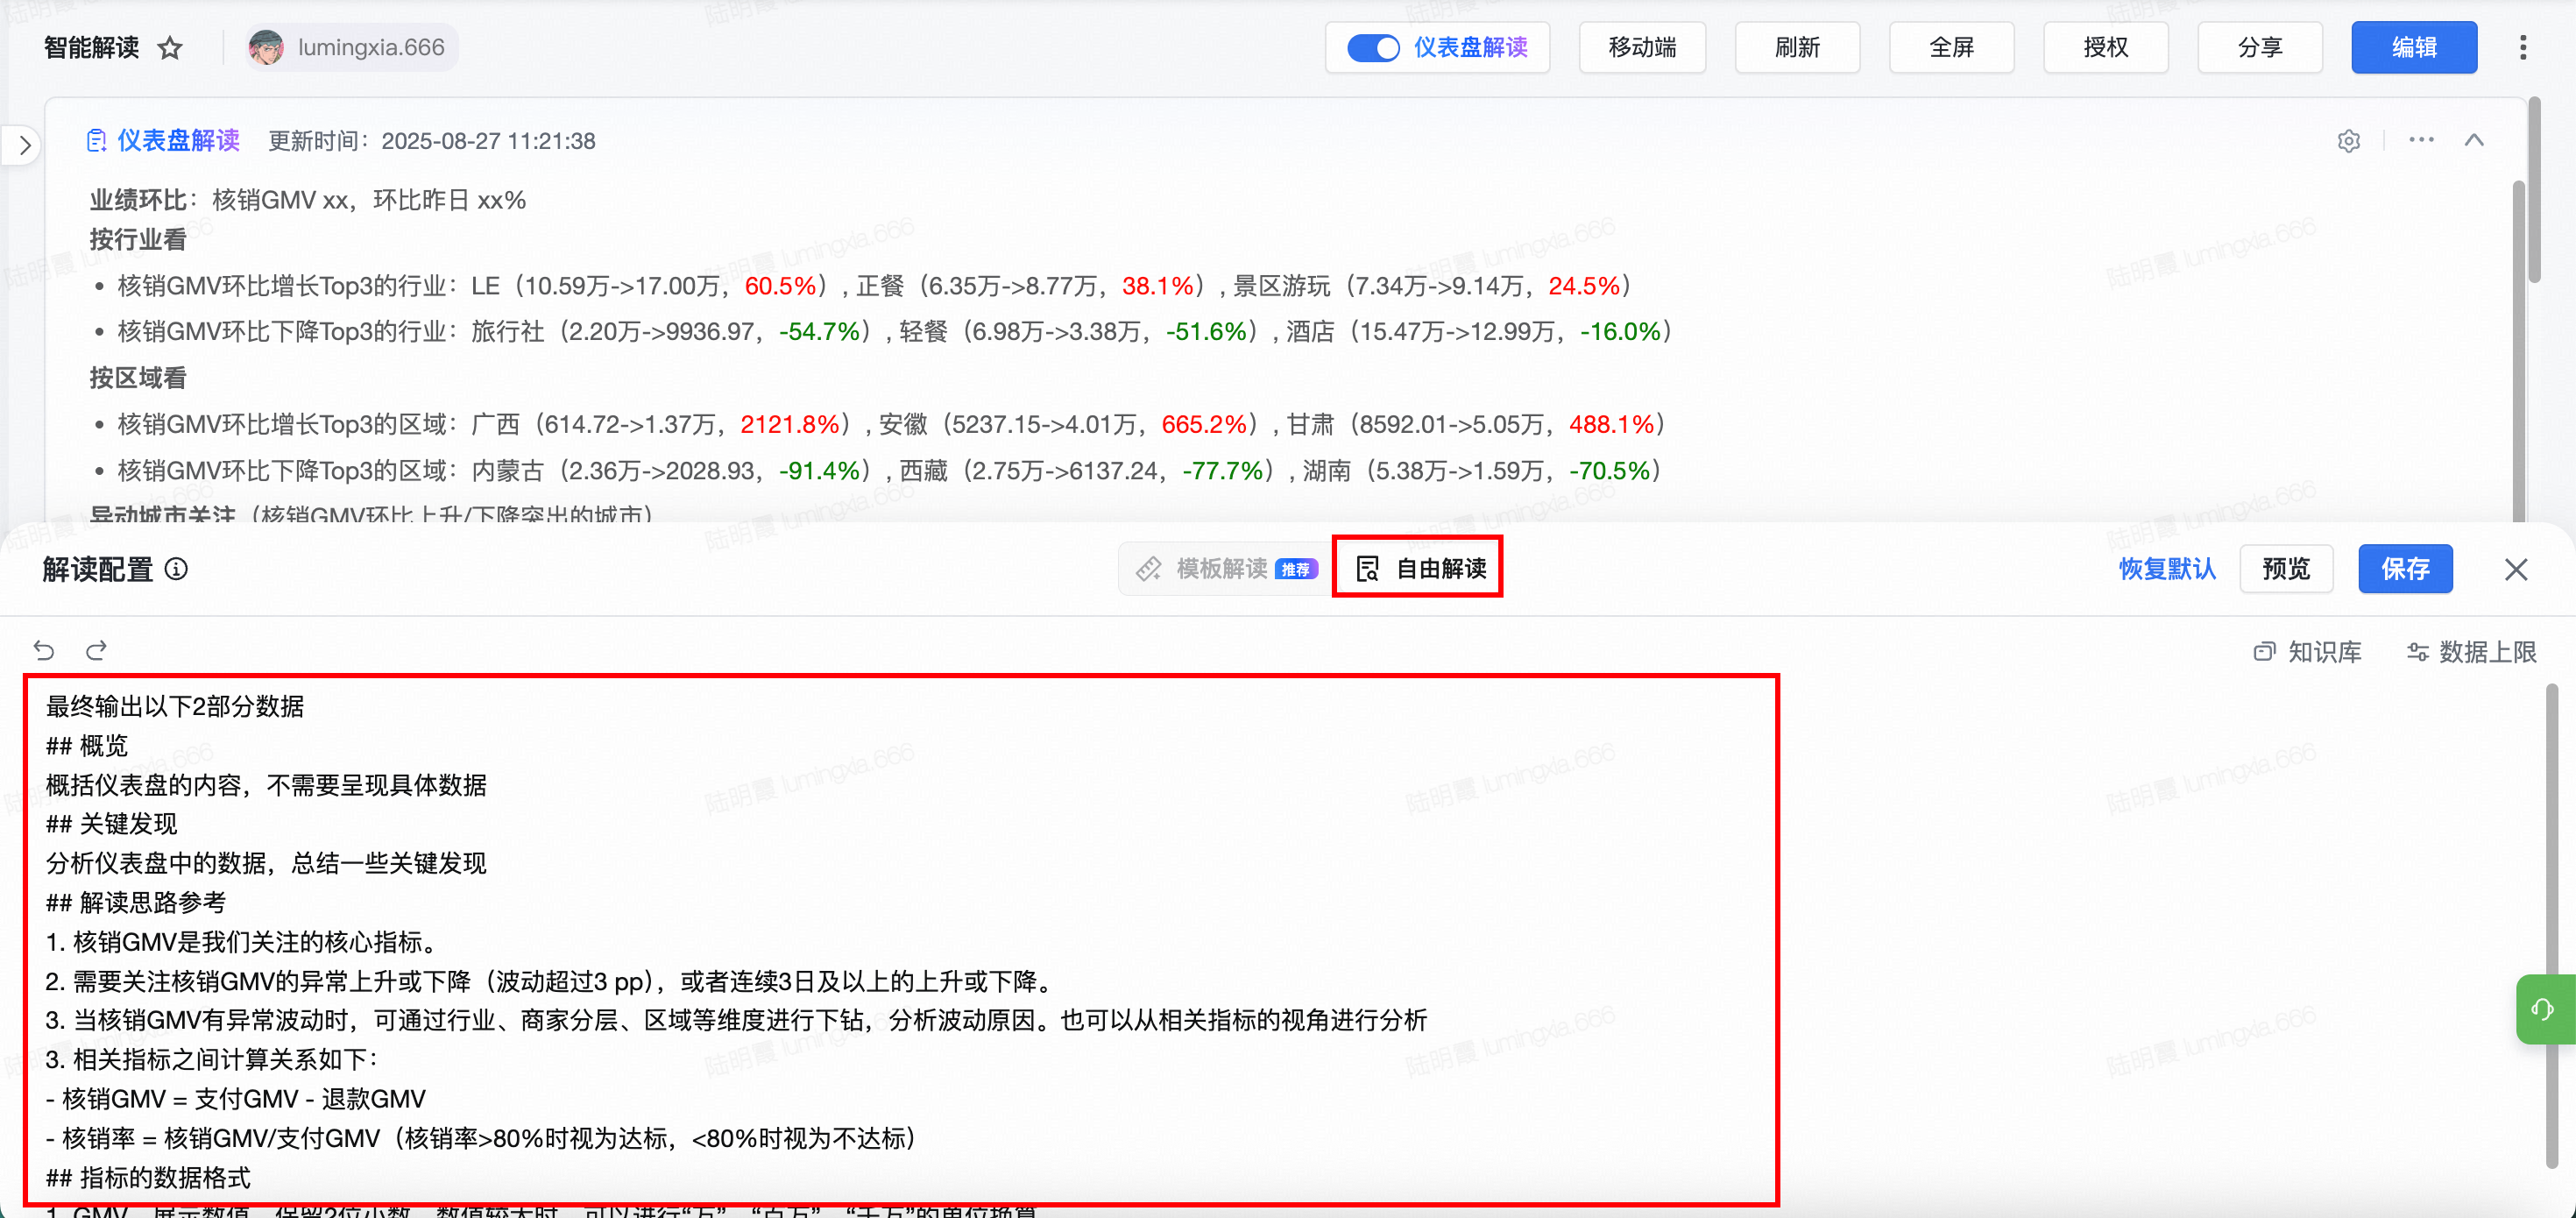Click the undo arrow in editor
This screenshot has width=2576, height=1218.
pyautogui.click(x=44, y=651)
